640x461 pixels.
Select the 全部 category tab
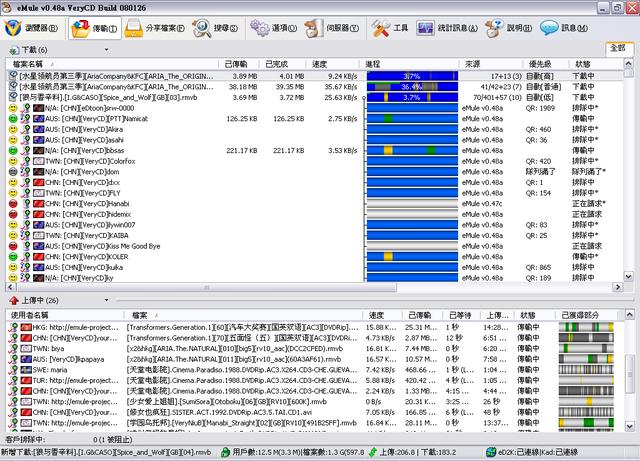pyautogui.click(x=617, y=48)
